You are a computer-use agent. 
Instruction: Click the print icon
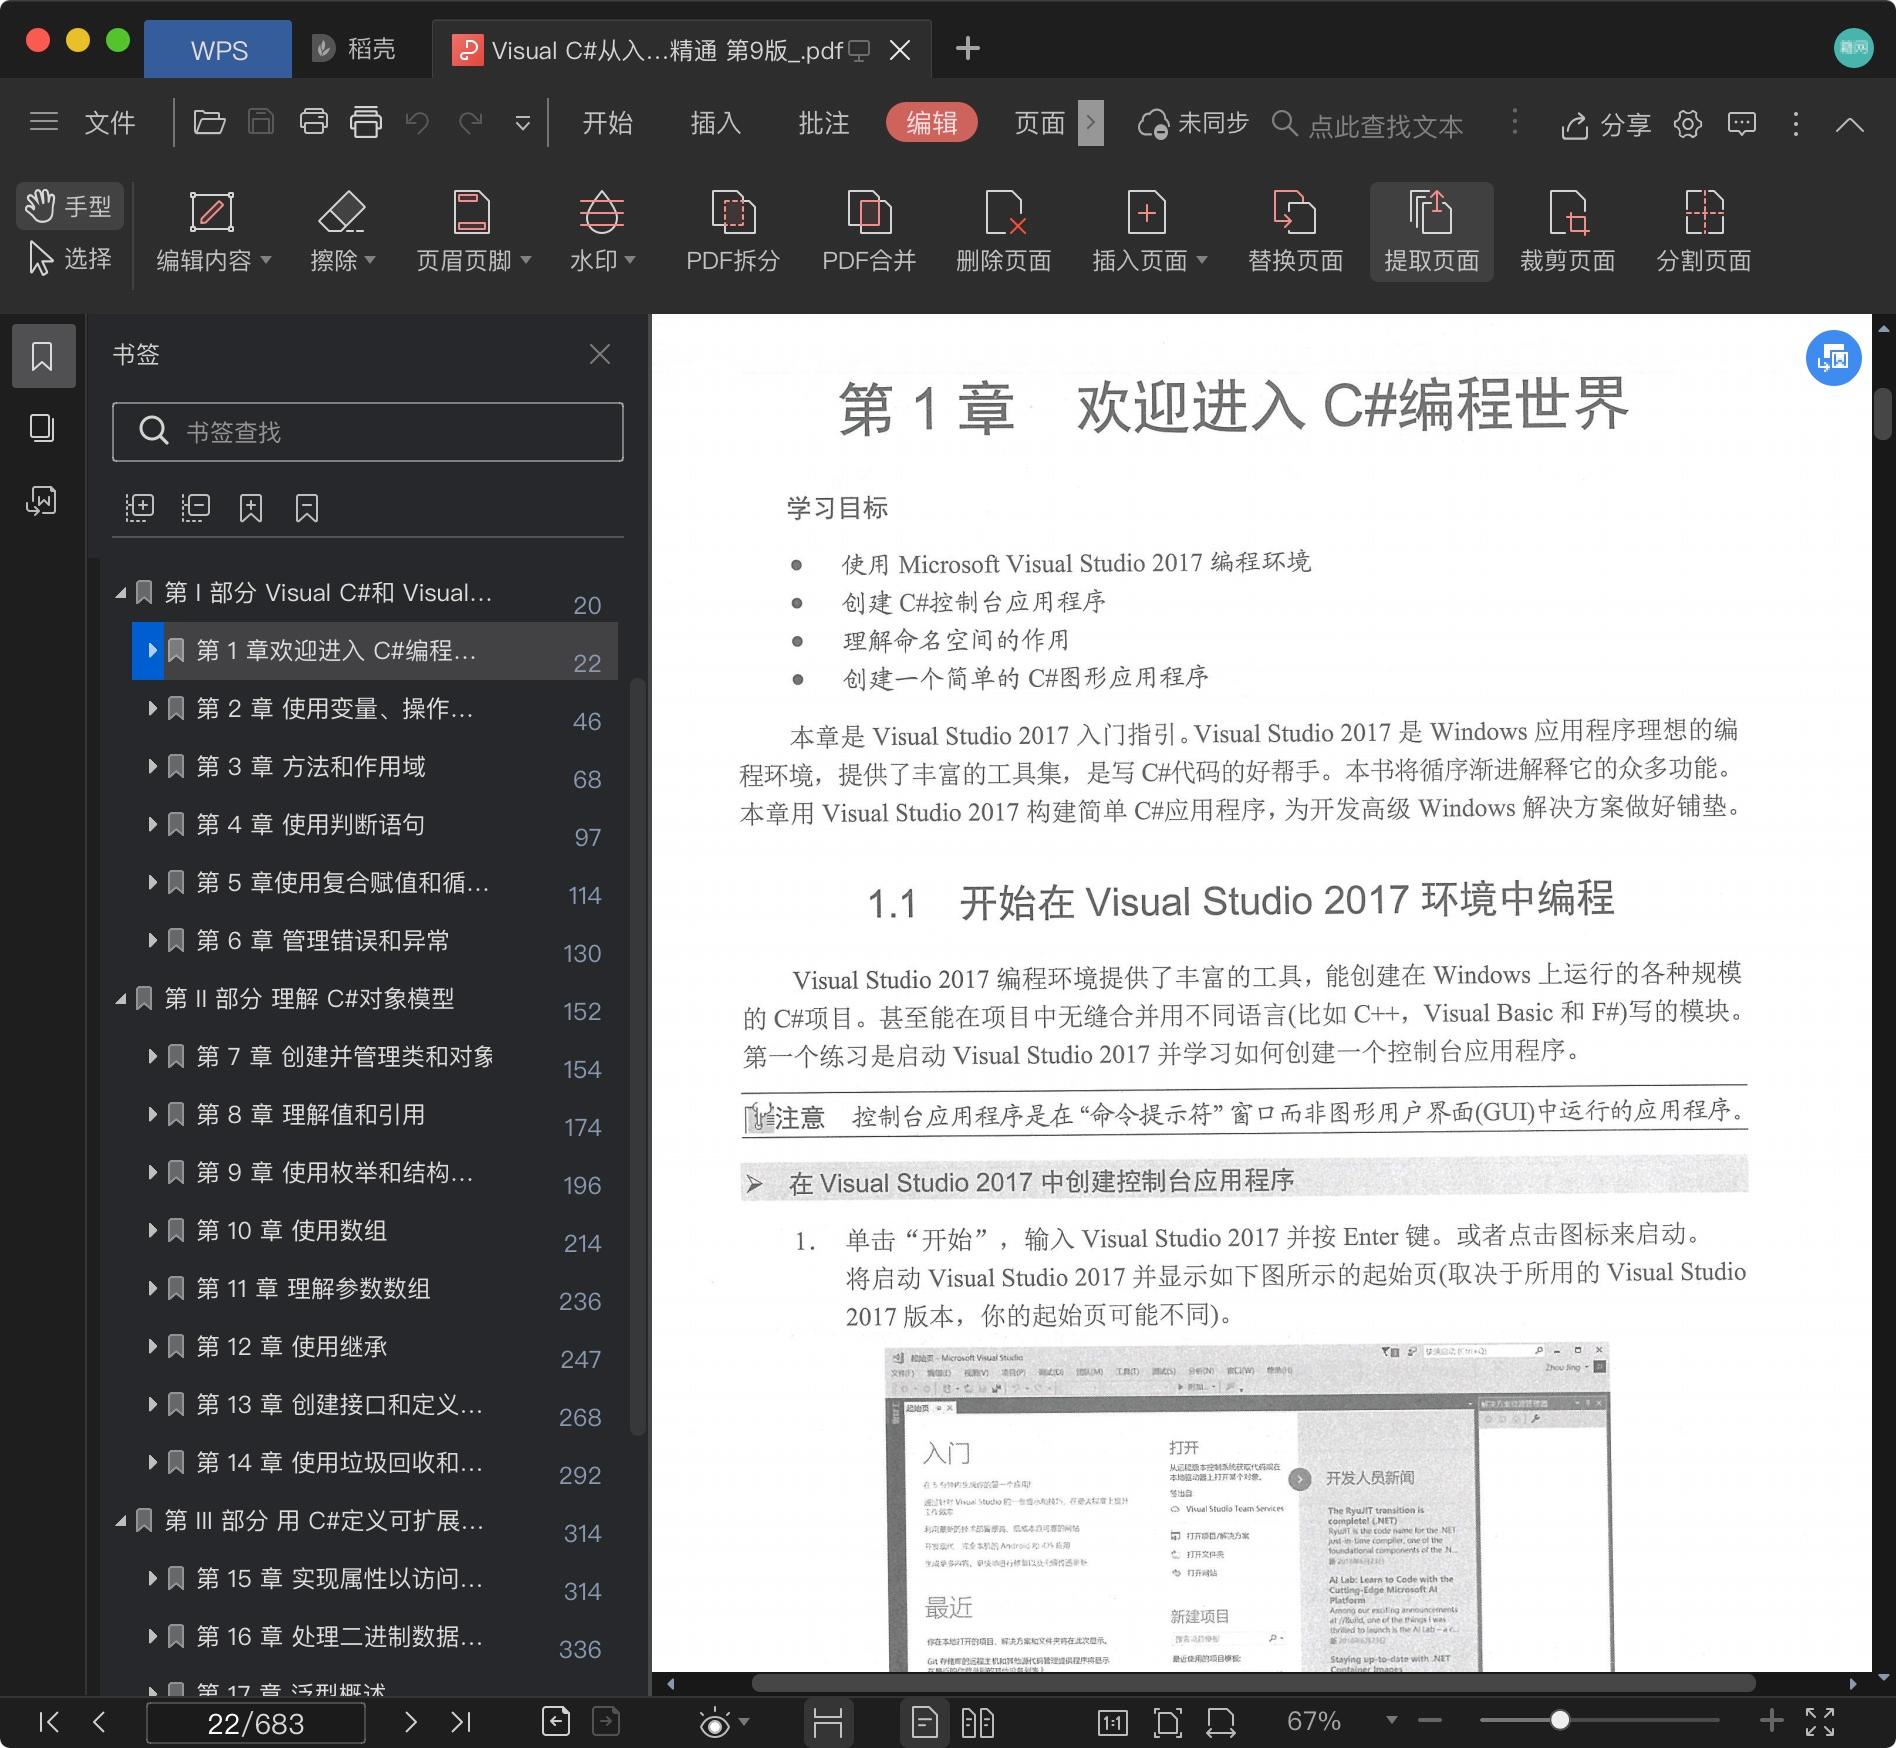tap(314, 122)
